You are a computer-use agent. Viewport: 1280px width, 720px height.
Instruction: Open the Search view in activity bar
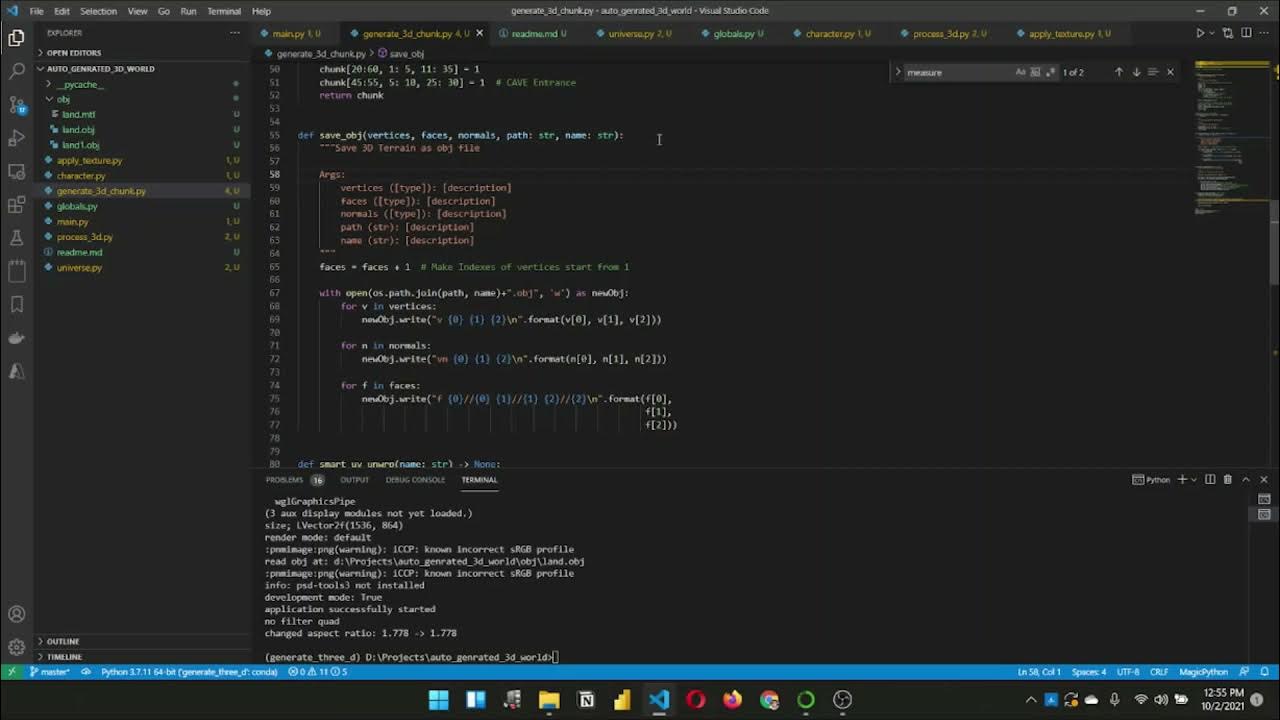click(16, 72)
